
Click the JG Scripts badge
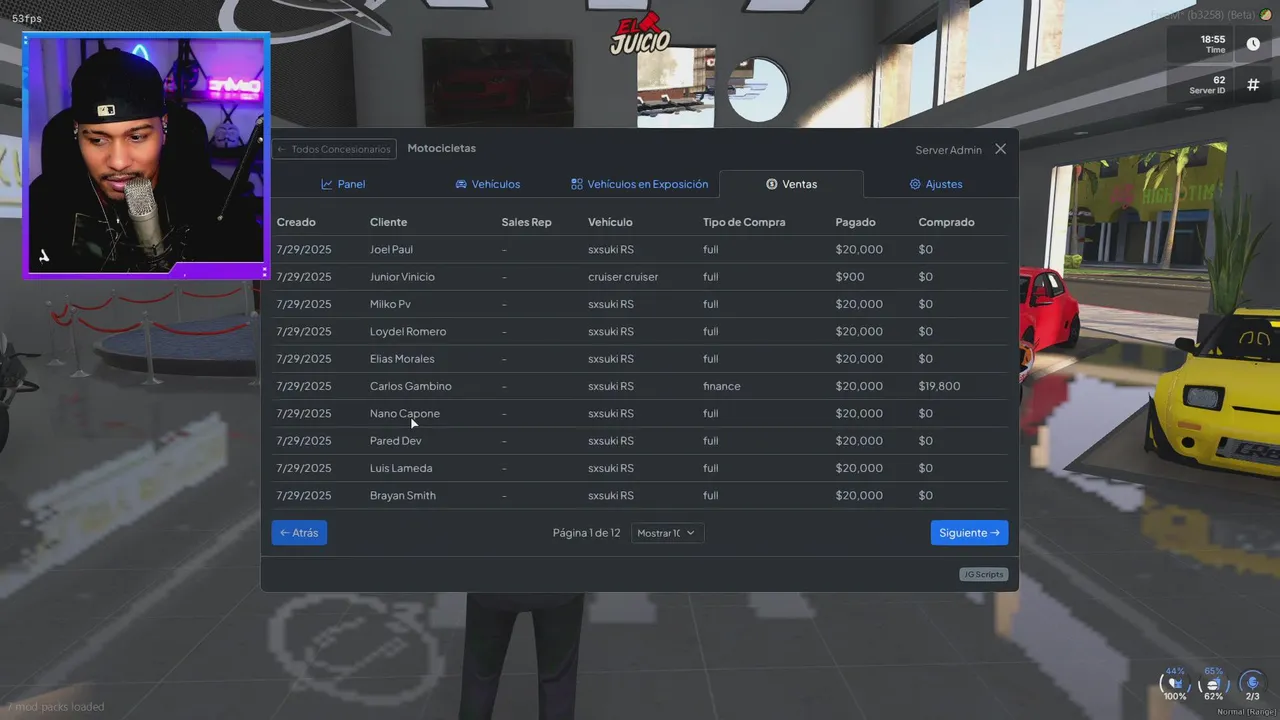click(x=983, y=574)
